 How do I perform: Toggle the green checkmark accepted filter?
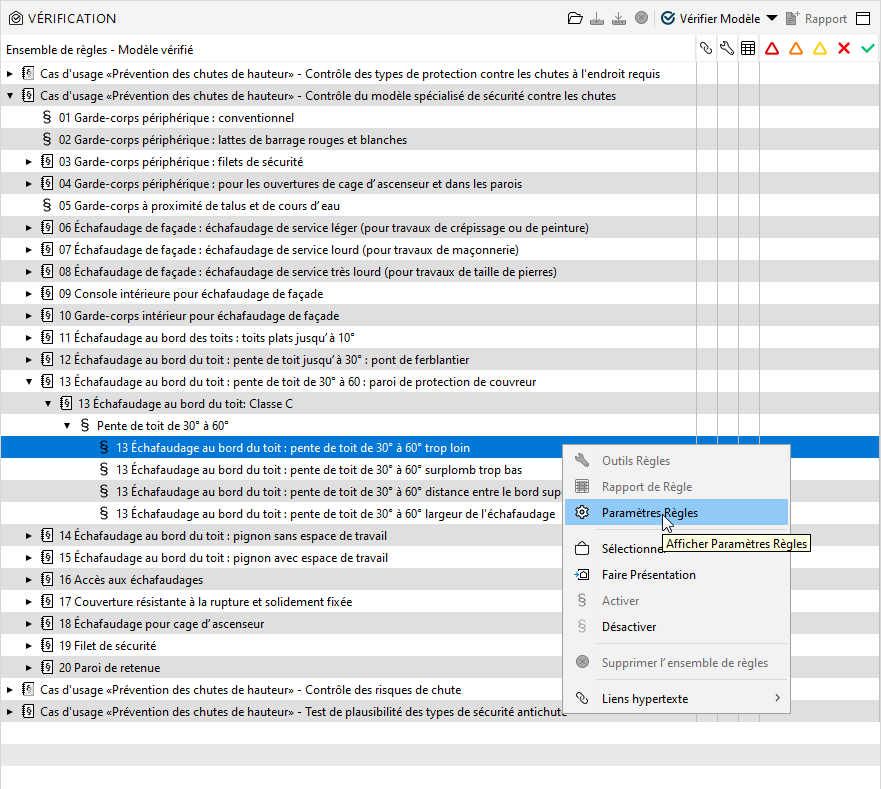[x=868, y=49]
